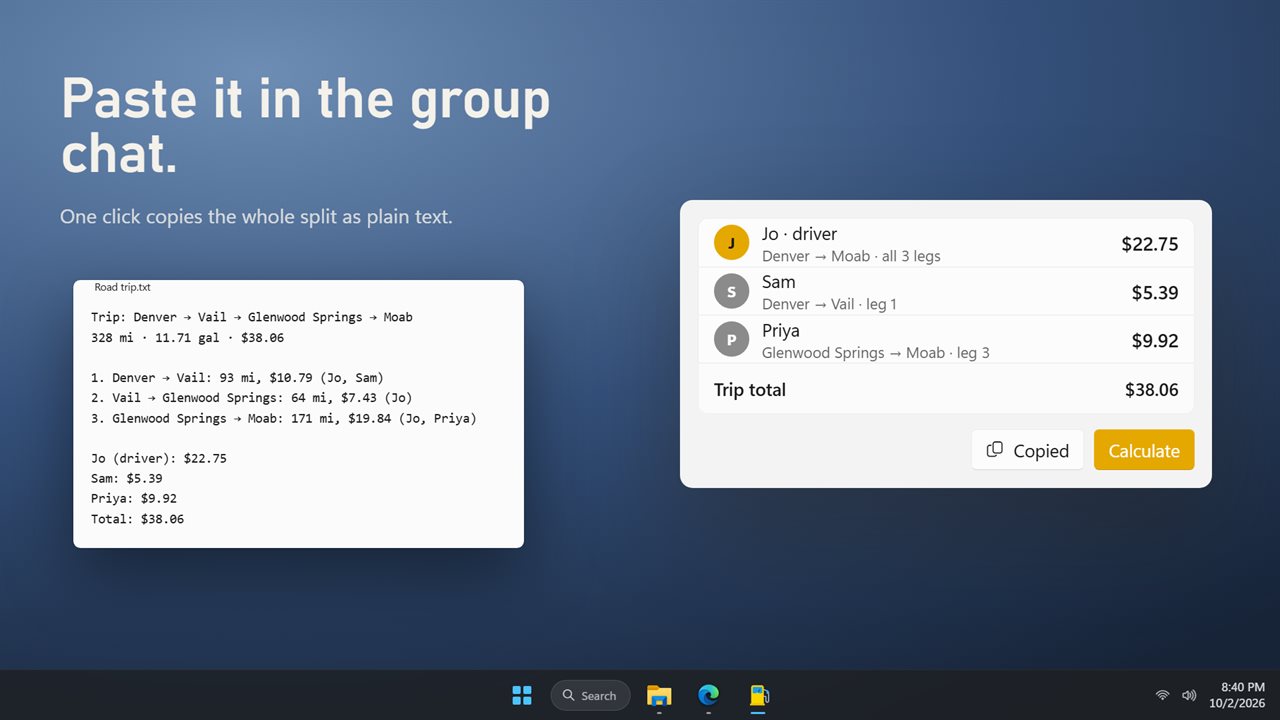This screenshot has width=1280, height=720.
Task: Open the volume speaker icon
Action: 1189,695
